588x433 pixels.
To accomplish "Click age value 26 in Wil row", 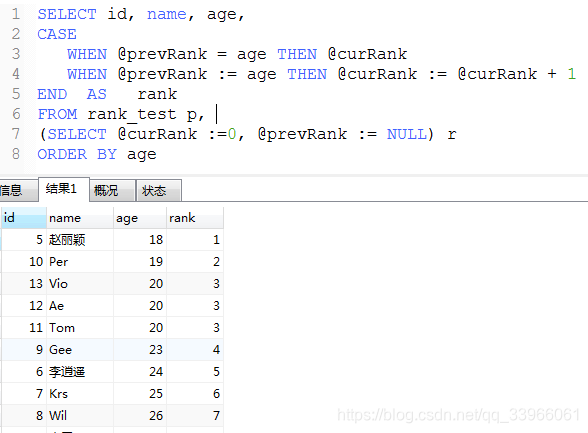I will (140, 416).
